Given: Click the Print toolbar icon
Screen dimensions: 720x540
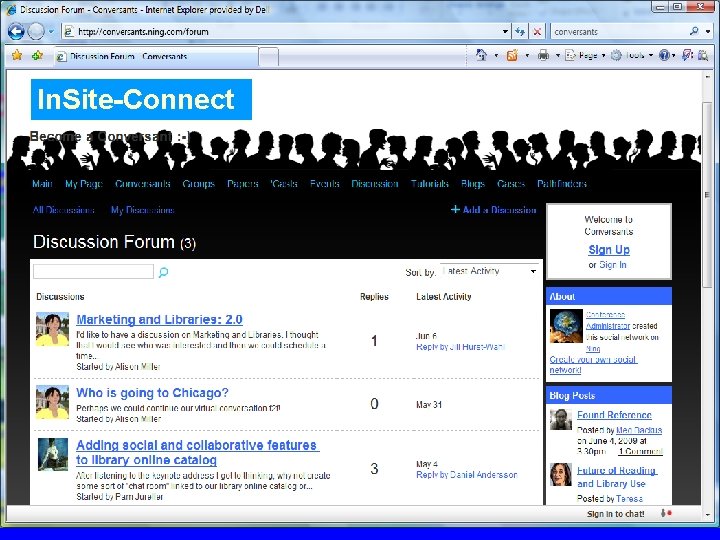Looking at the screenshot, I should point(543,56).
